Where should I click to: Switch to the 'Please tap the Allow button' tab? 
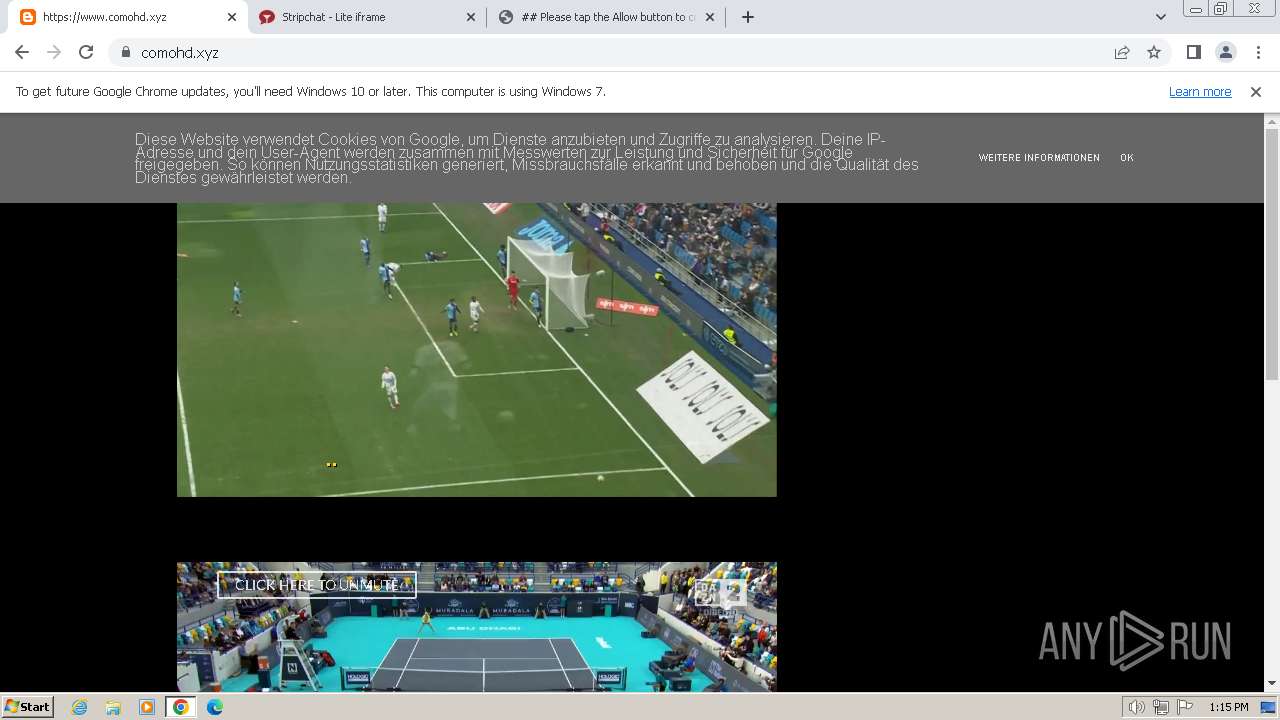pos(606,17)
